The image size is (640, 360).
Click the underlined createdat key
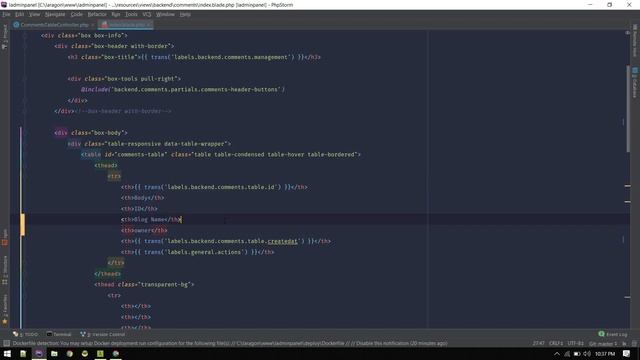tap(282, 241)
